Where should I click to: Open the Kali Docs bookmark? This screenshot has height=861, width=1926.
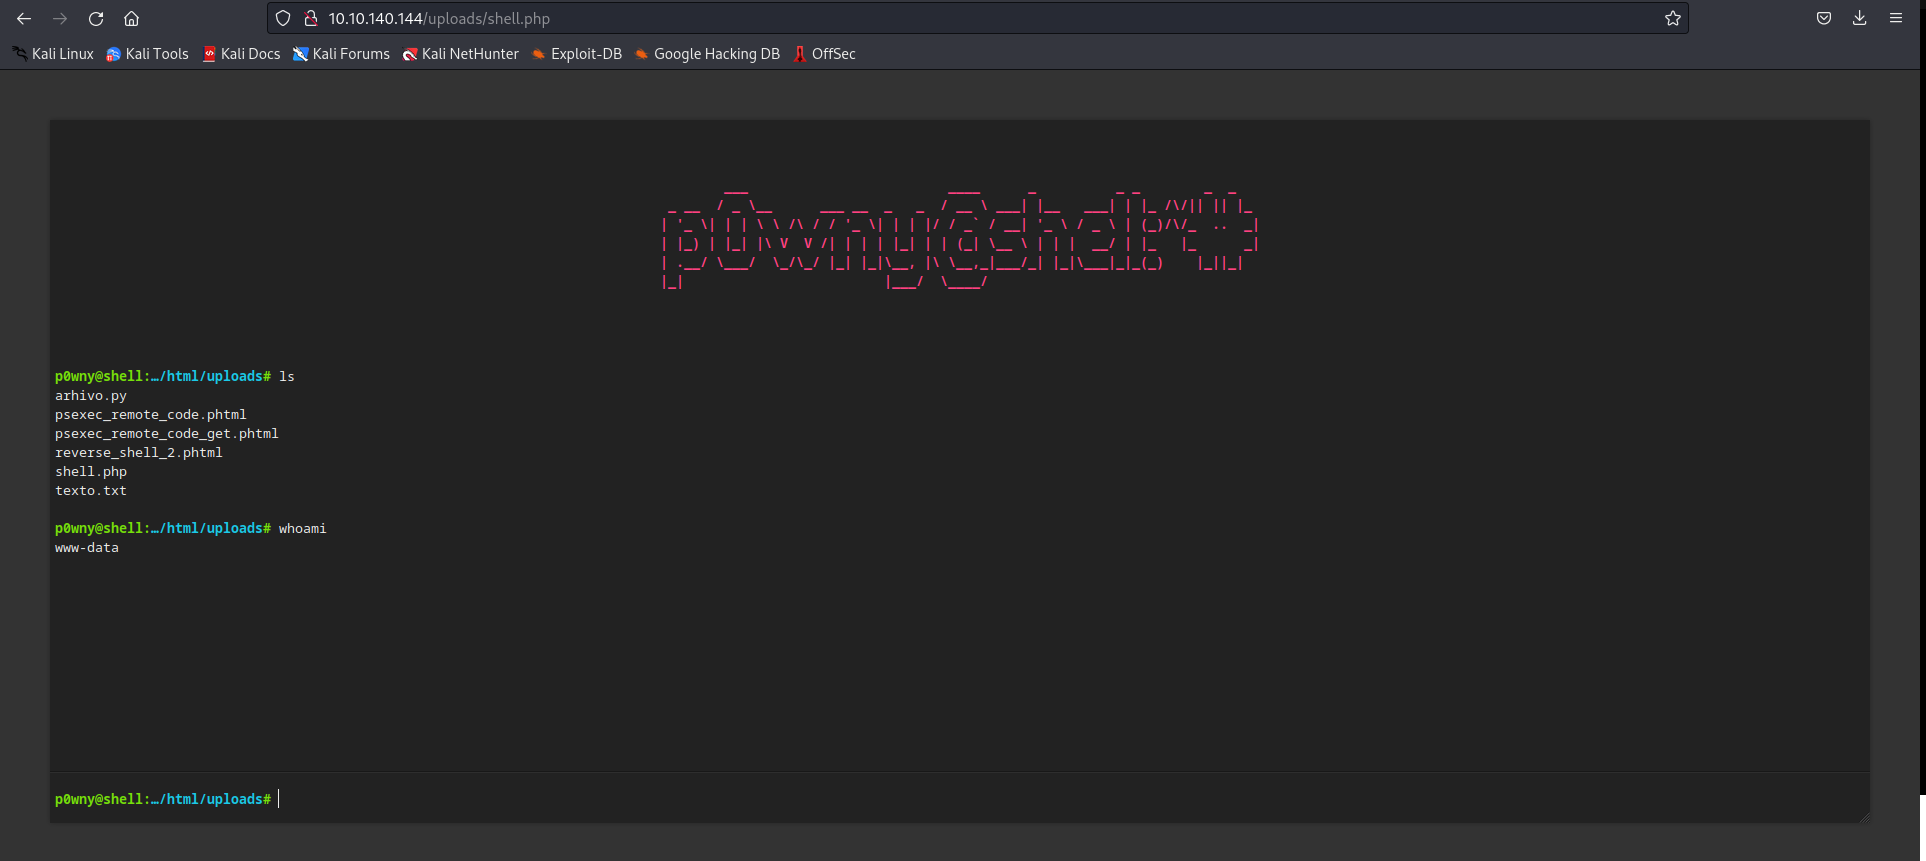tap(241, 54)
